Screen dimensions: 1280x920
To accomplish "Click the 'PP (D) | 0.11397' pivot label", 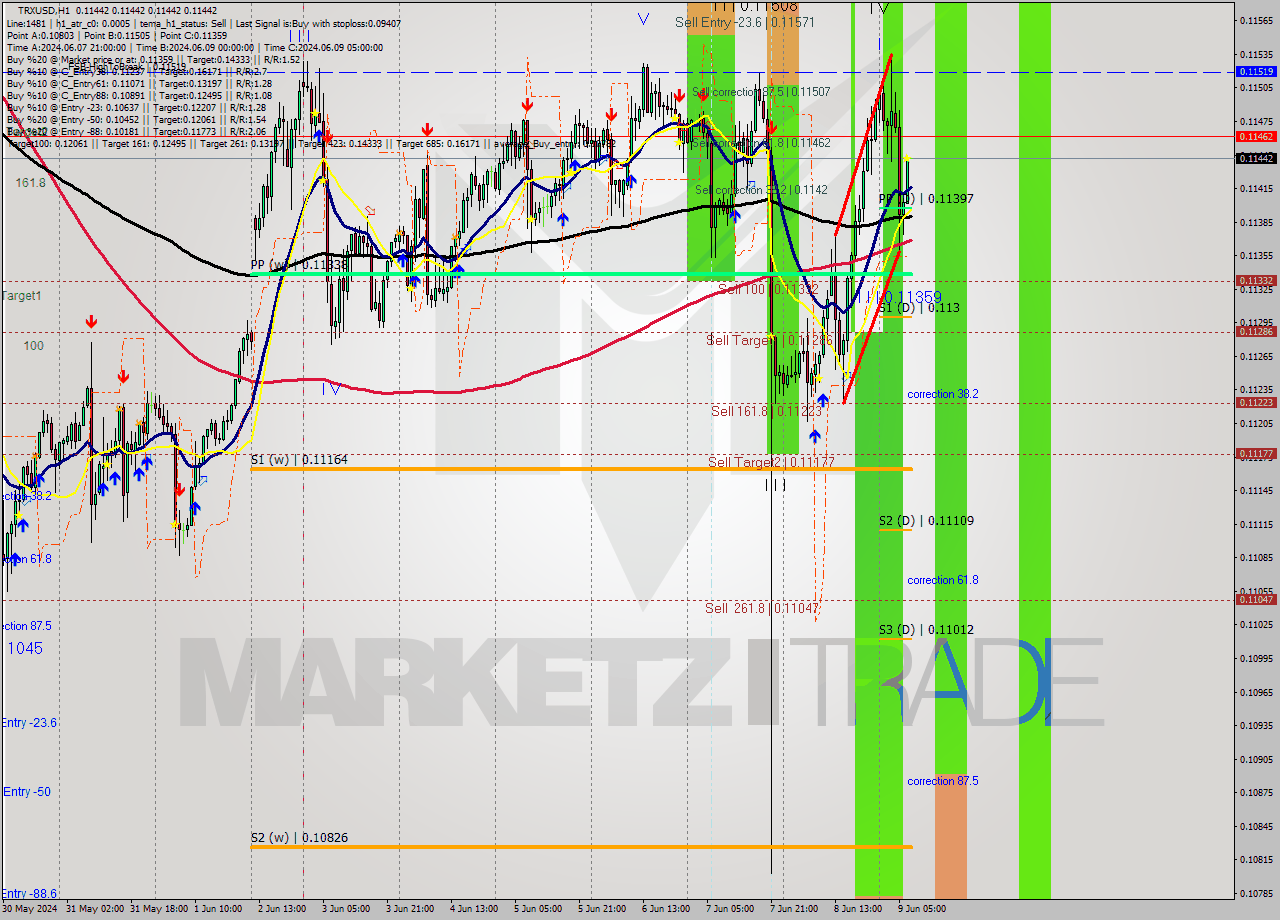I will [x=926, y=199].
